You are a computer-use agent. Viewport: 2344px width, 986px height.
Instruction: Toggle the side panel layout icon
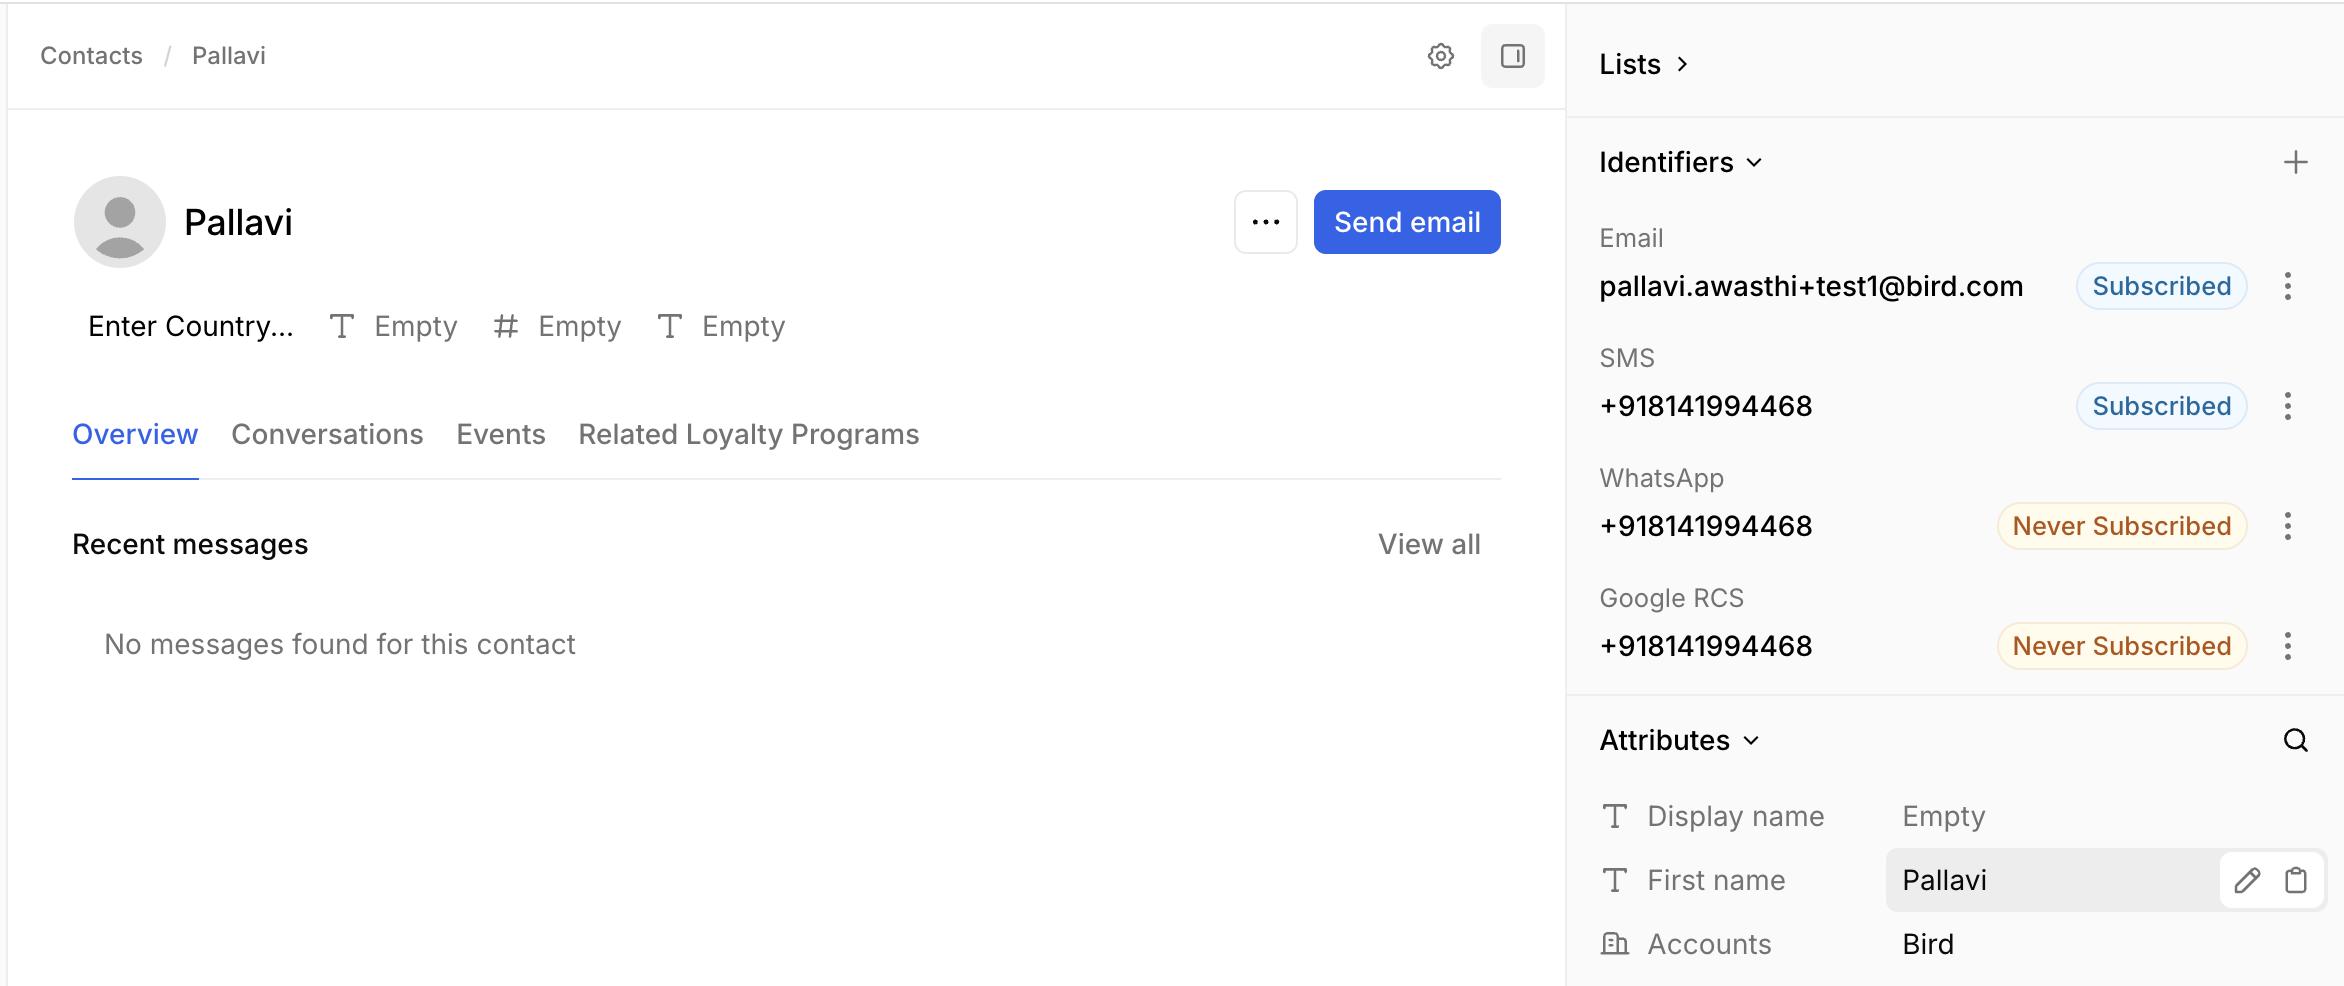(1512, 56)
